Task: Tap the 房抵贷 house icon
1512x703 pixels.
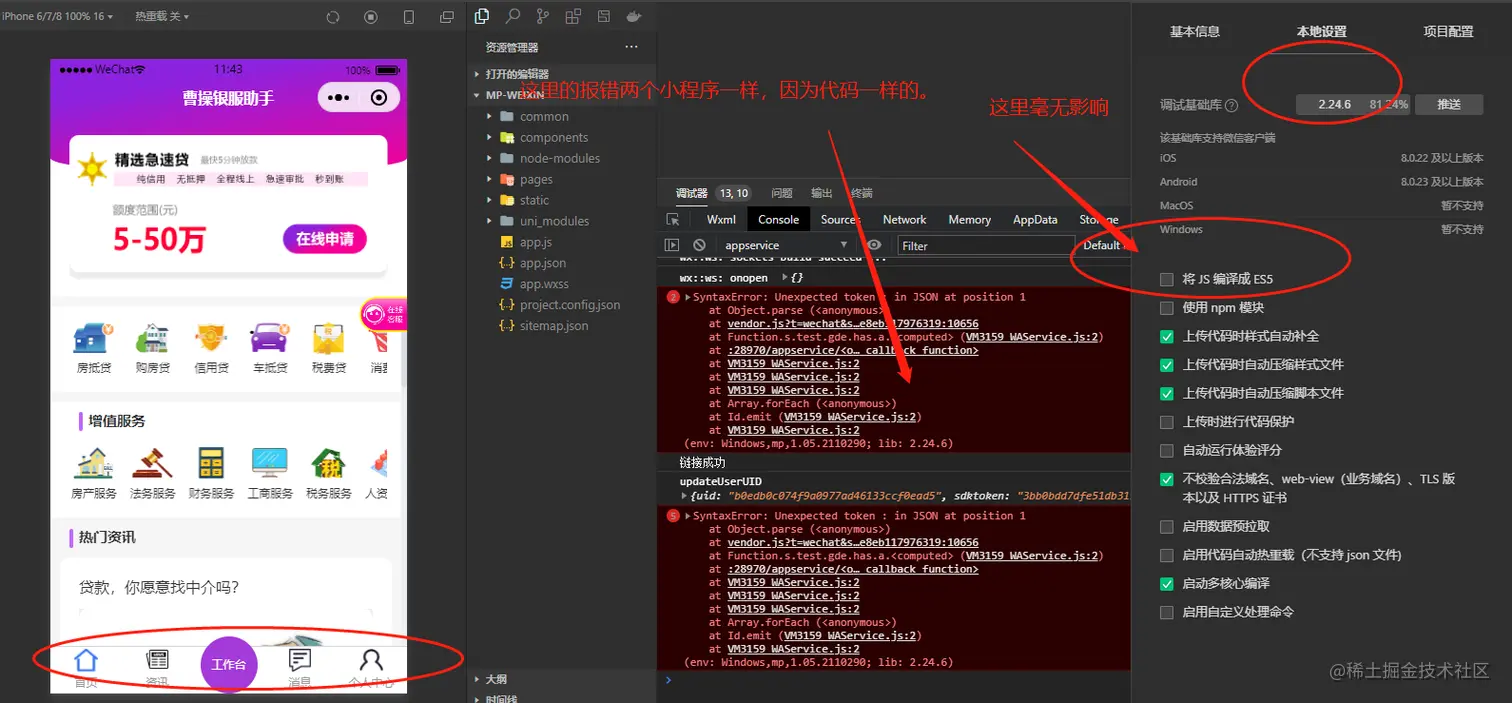Action: click(91, 339)
